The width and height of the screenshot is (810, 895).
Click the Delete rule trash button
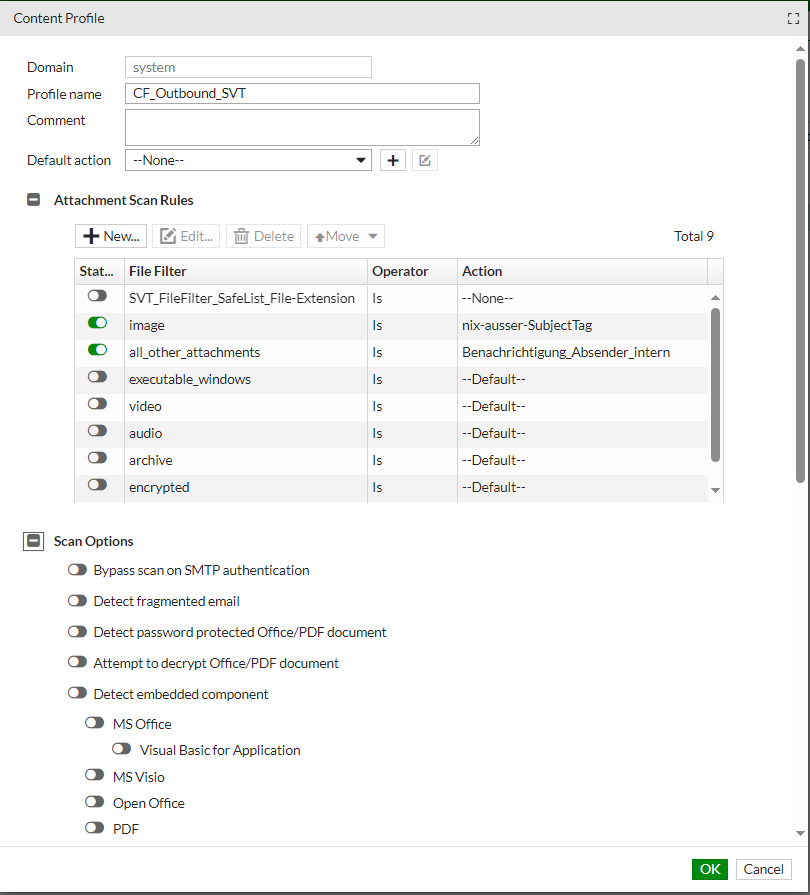click(264, 236)
